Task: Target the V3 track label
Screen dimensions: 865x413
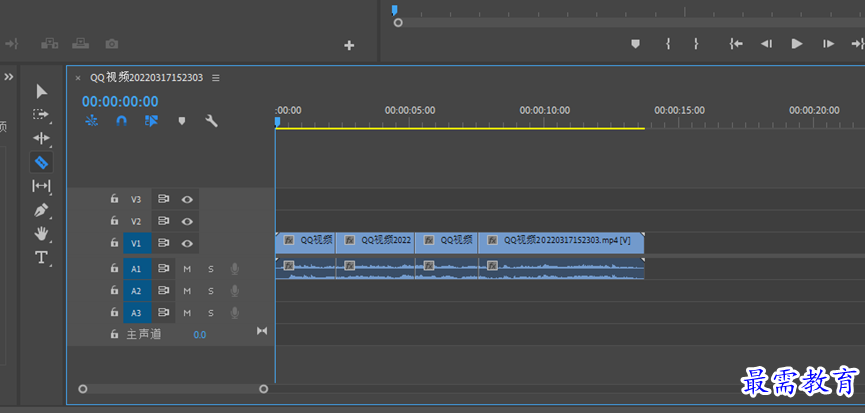Action: (136, 199)
